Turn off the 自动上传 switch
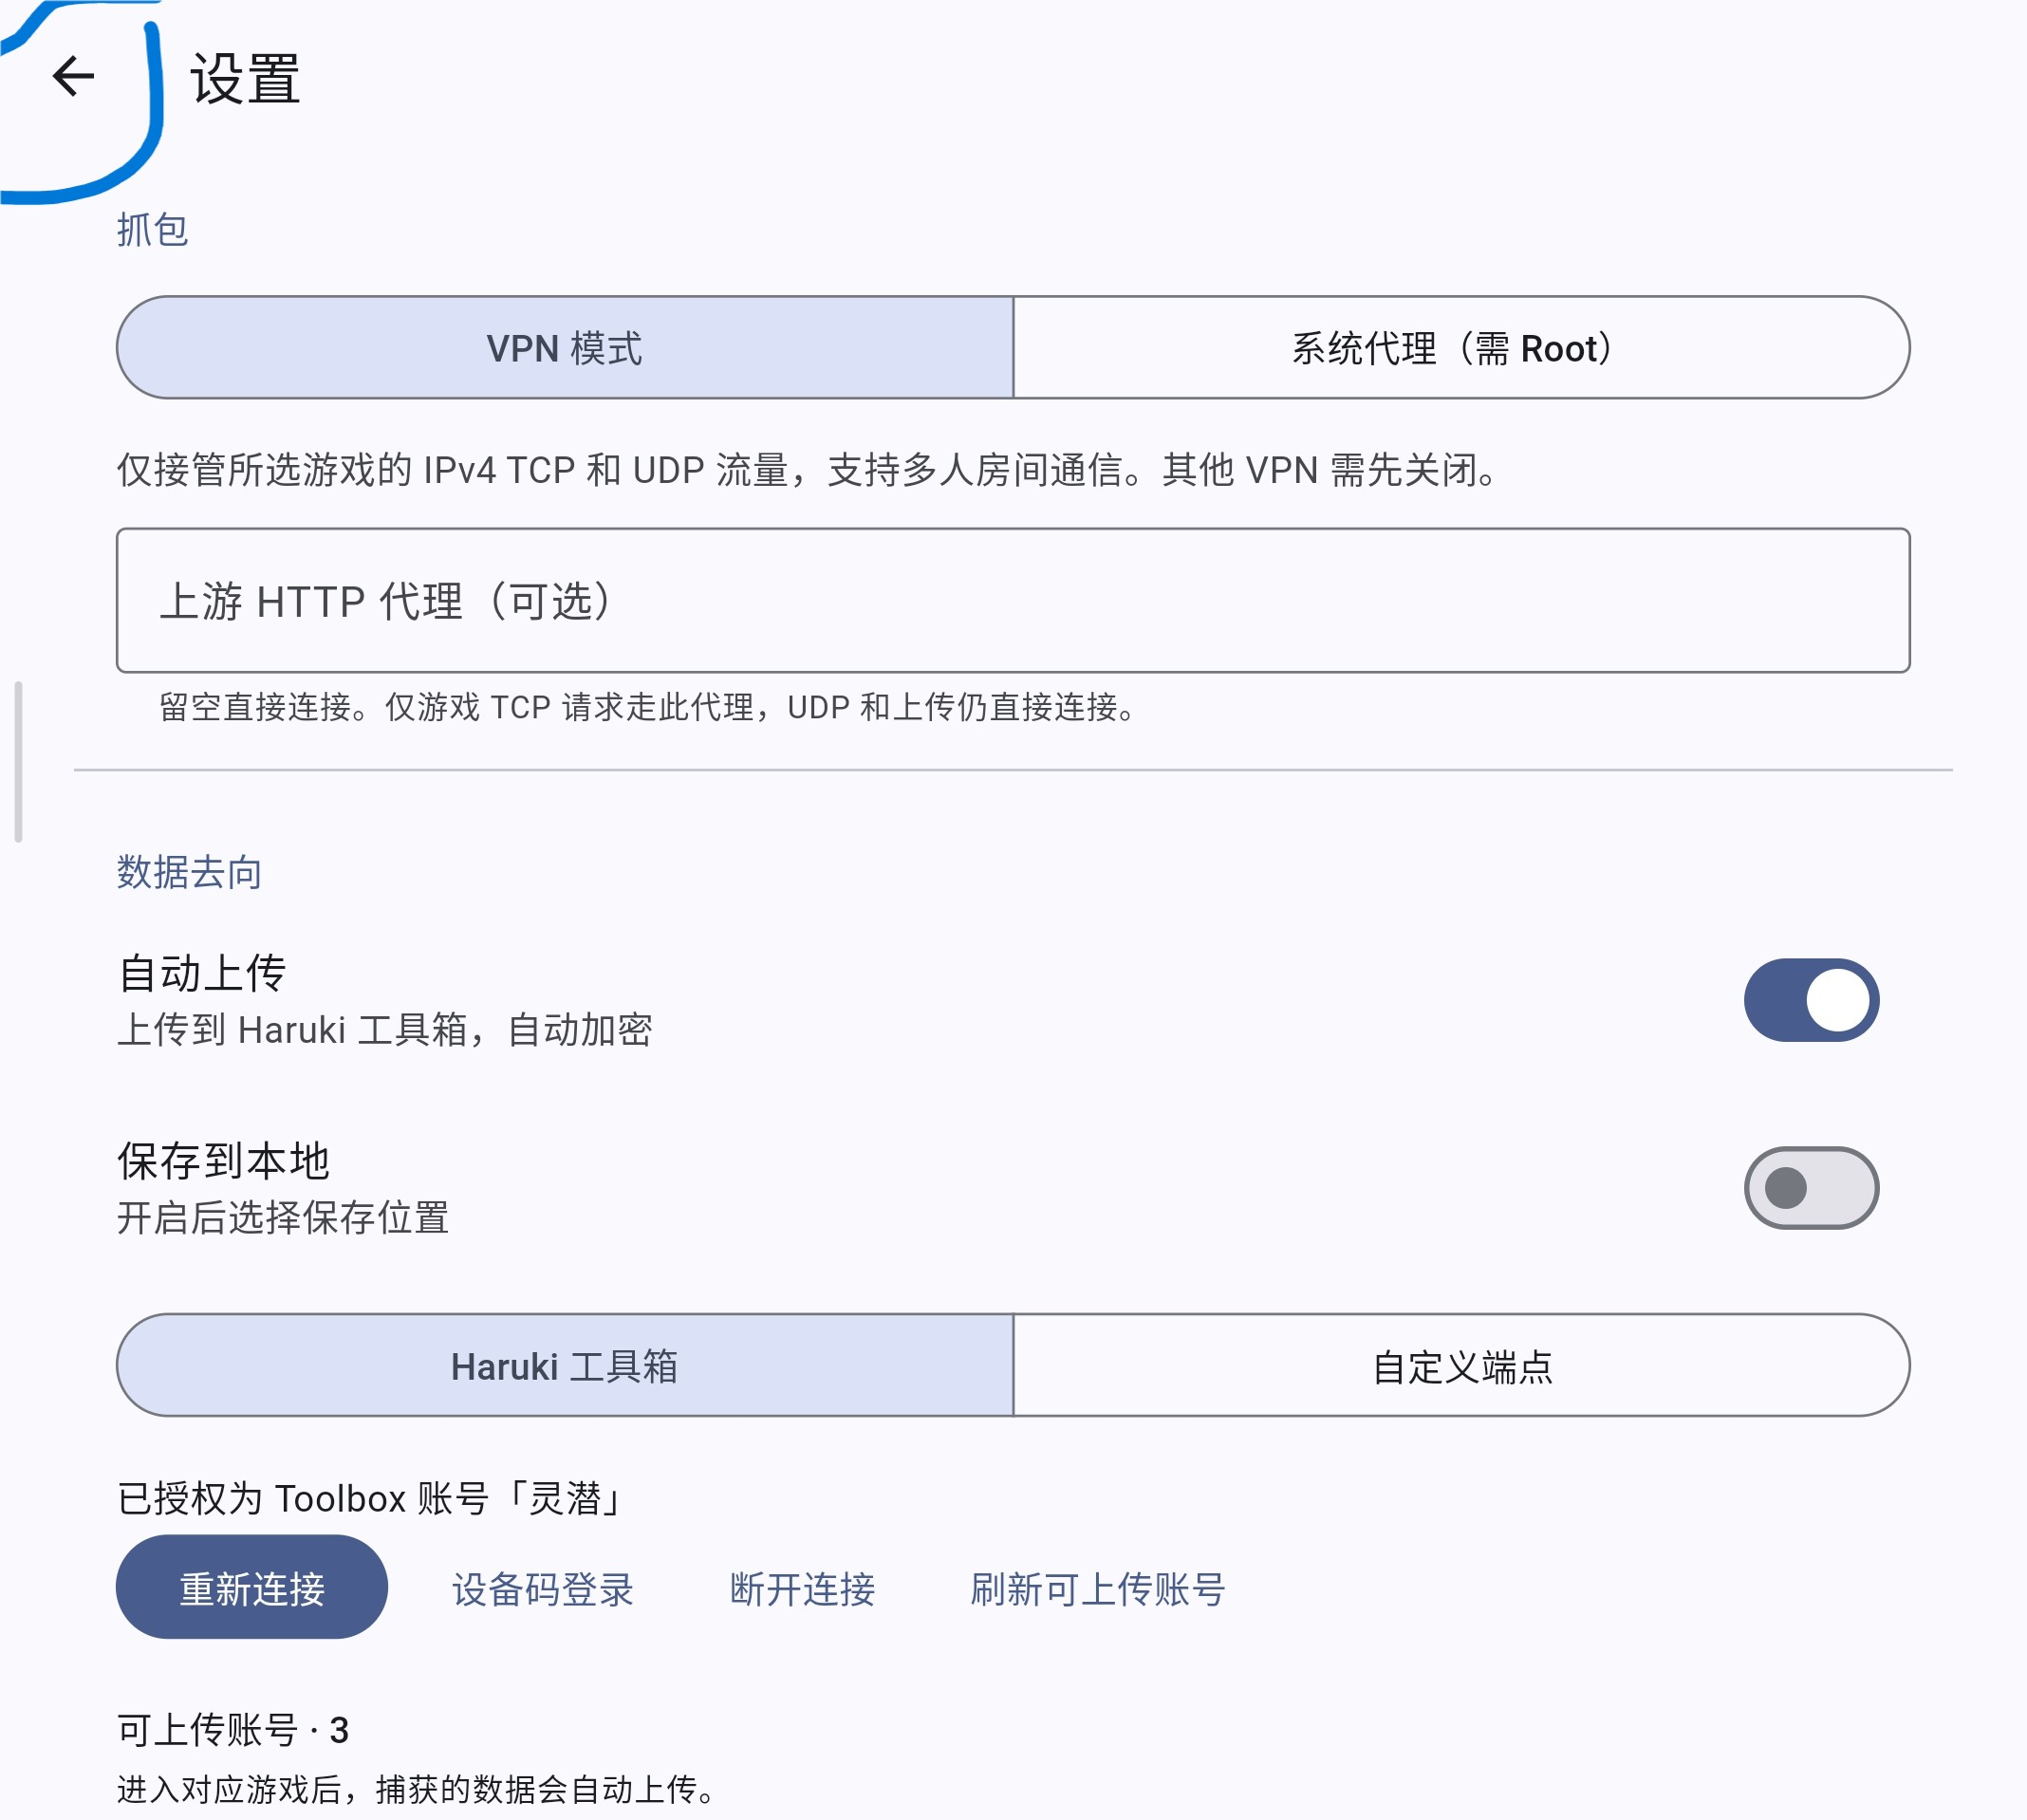 pos(1811,1000)
